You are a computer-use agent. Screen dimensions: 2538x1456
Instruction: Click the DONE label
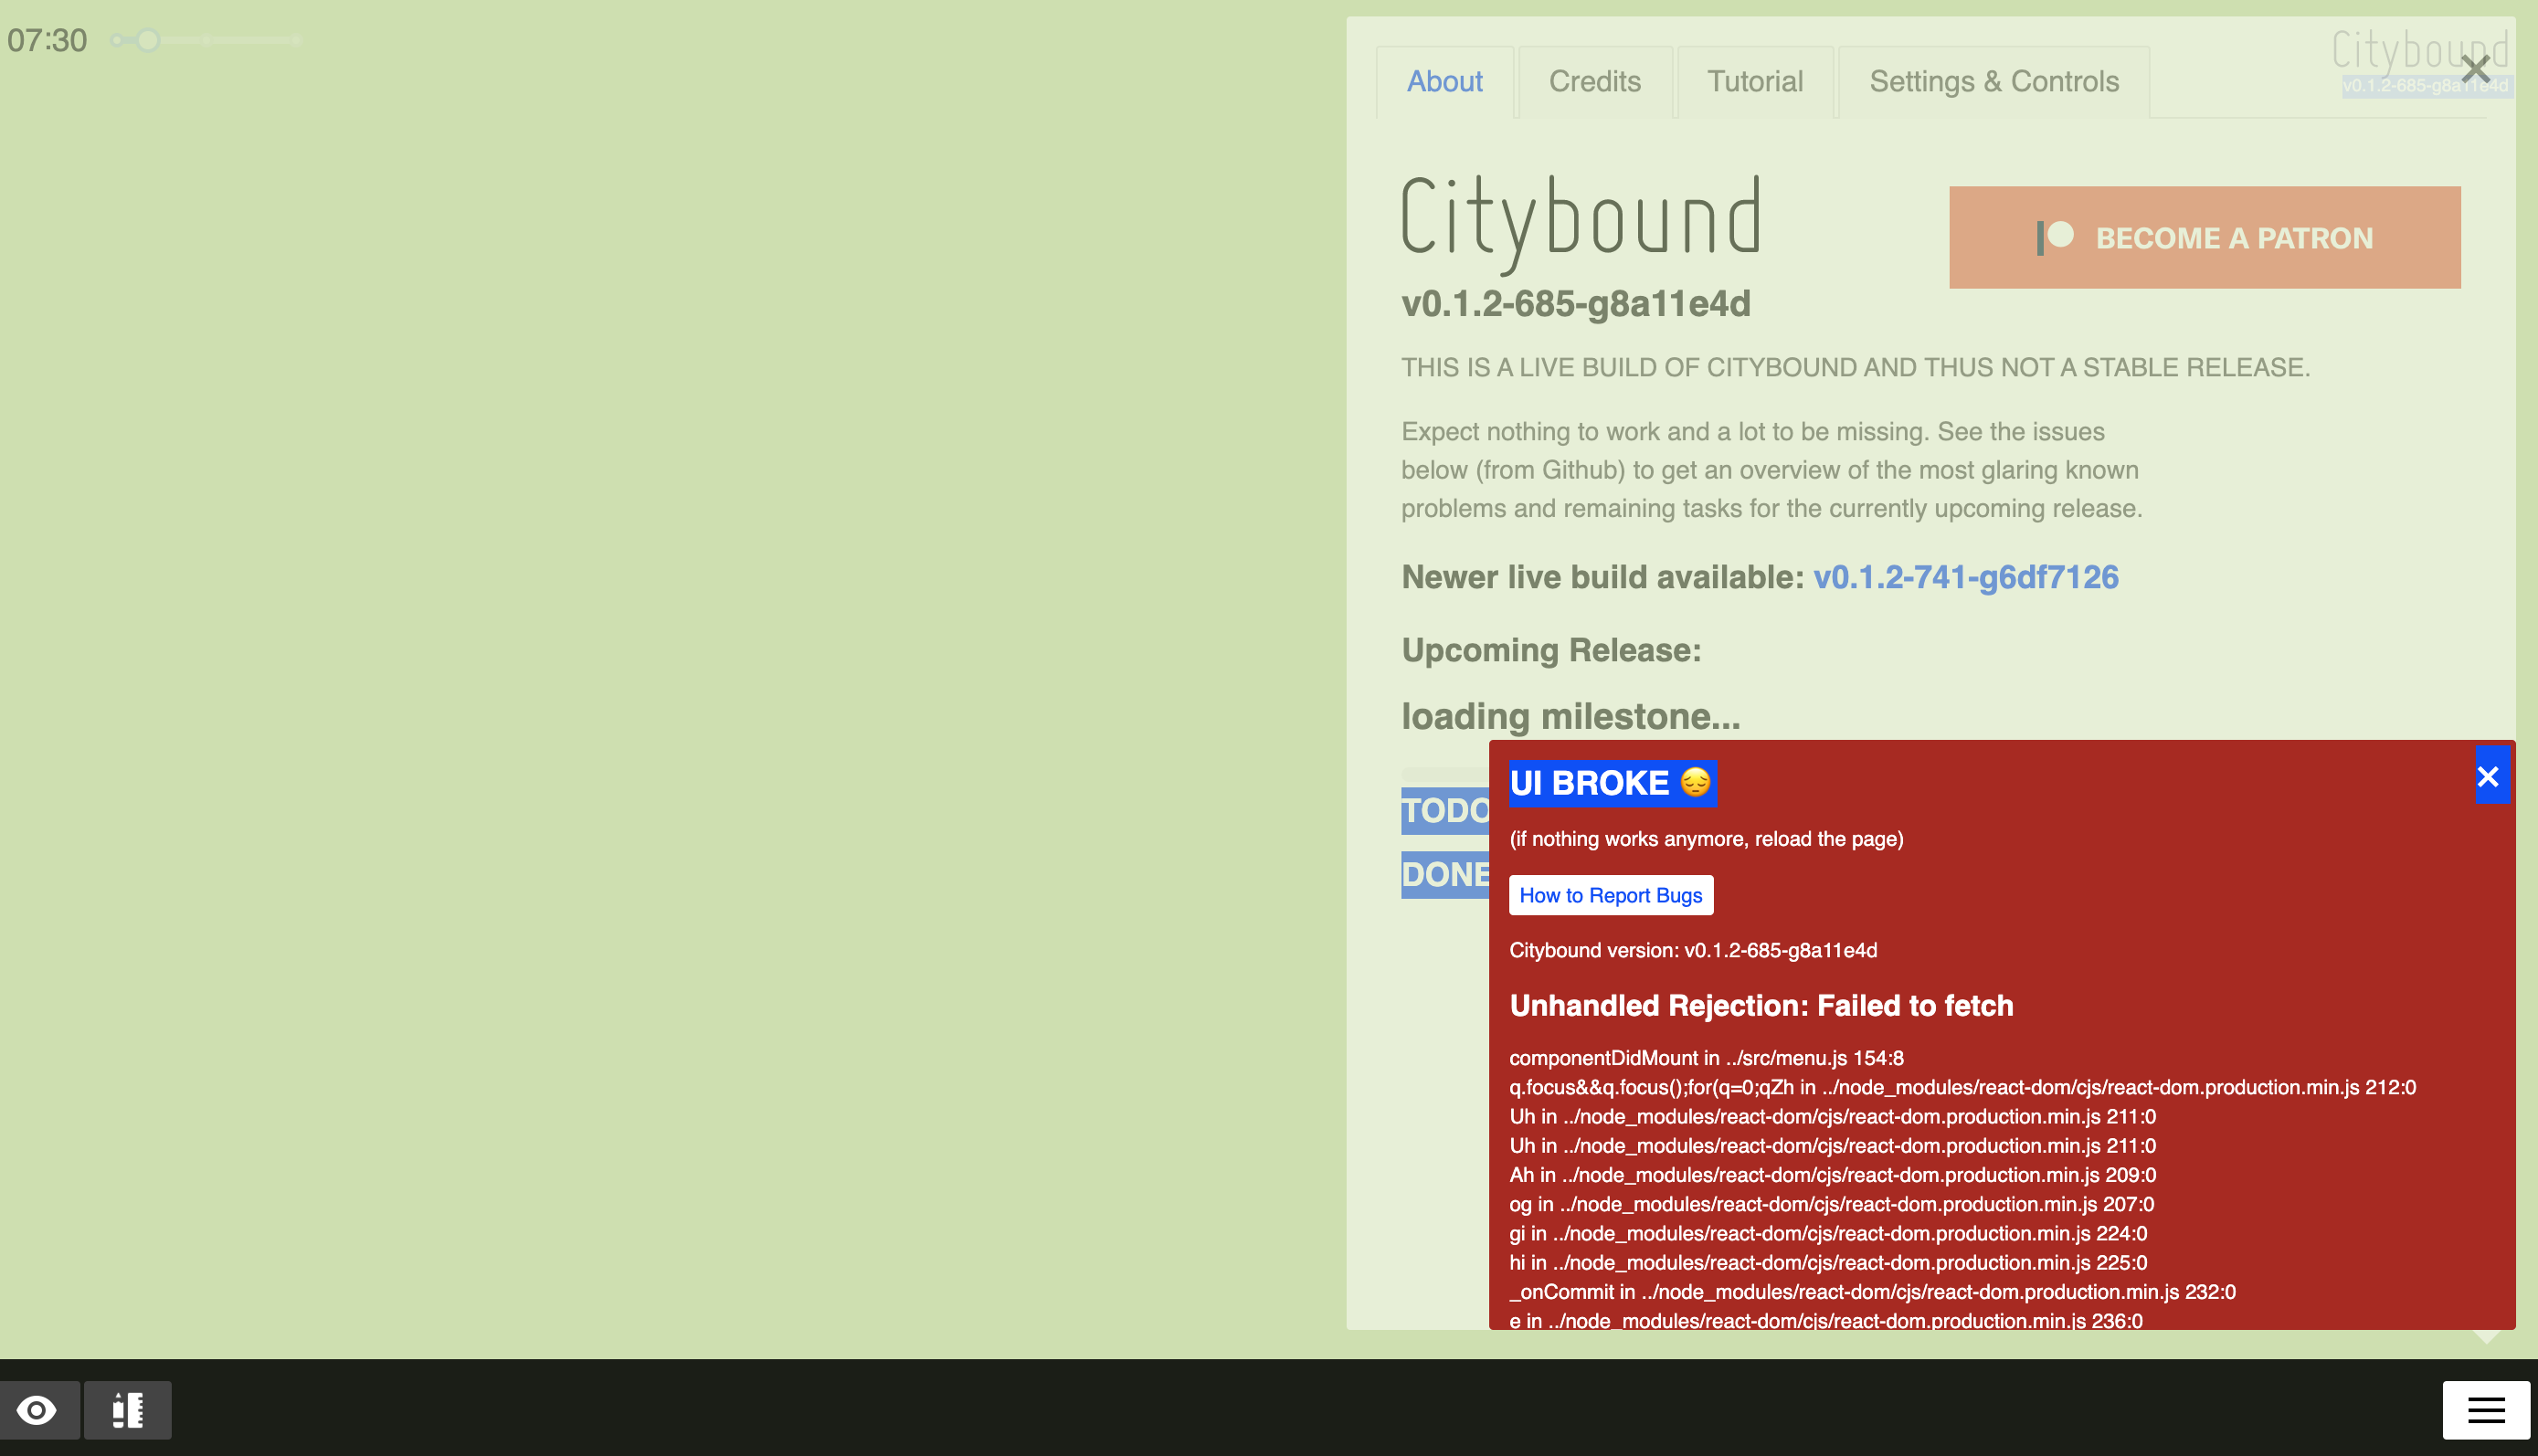1445,875
